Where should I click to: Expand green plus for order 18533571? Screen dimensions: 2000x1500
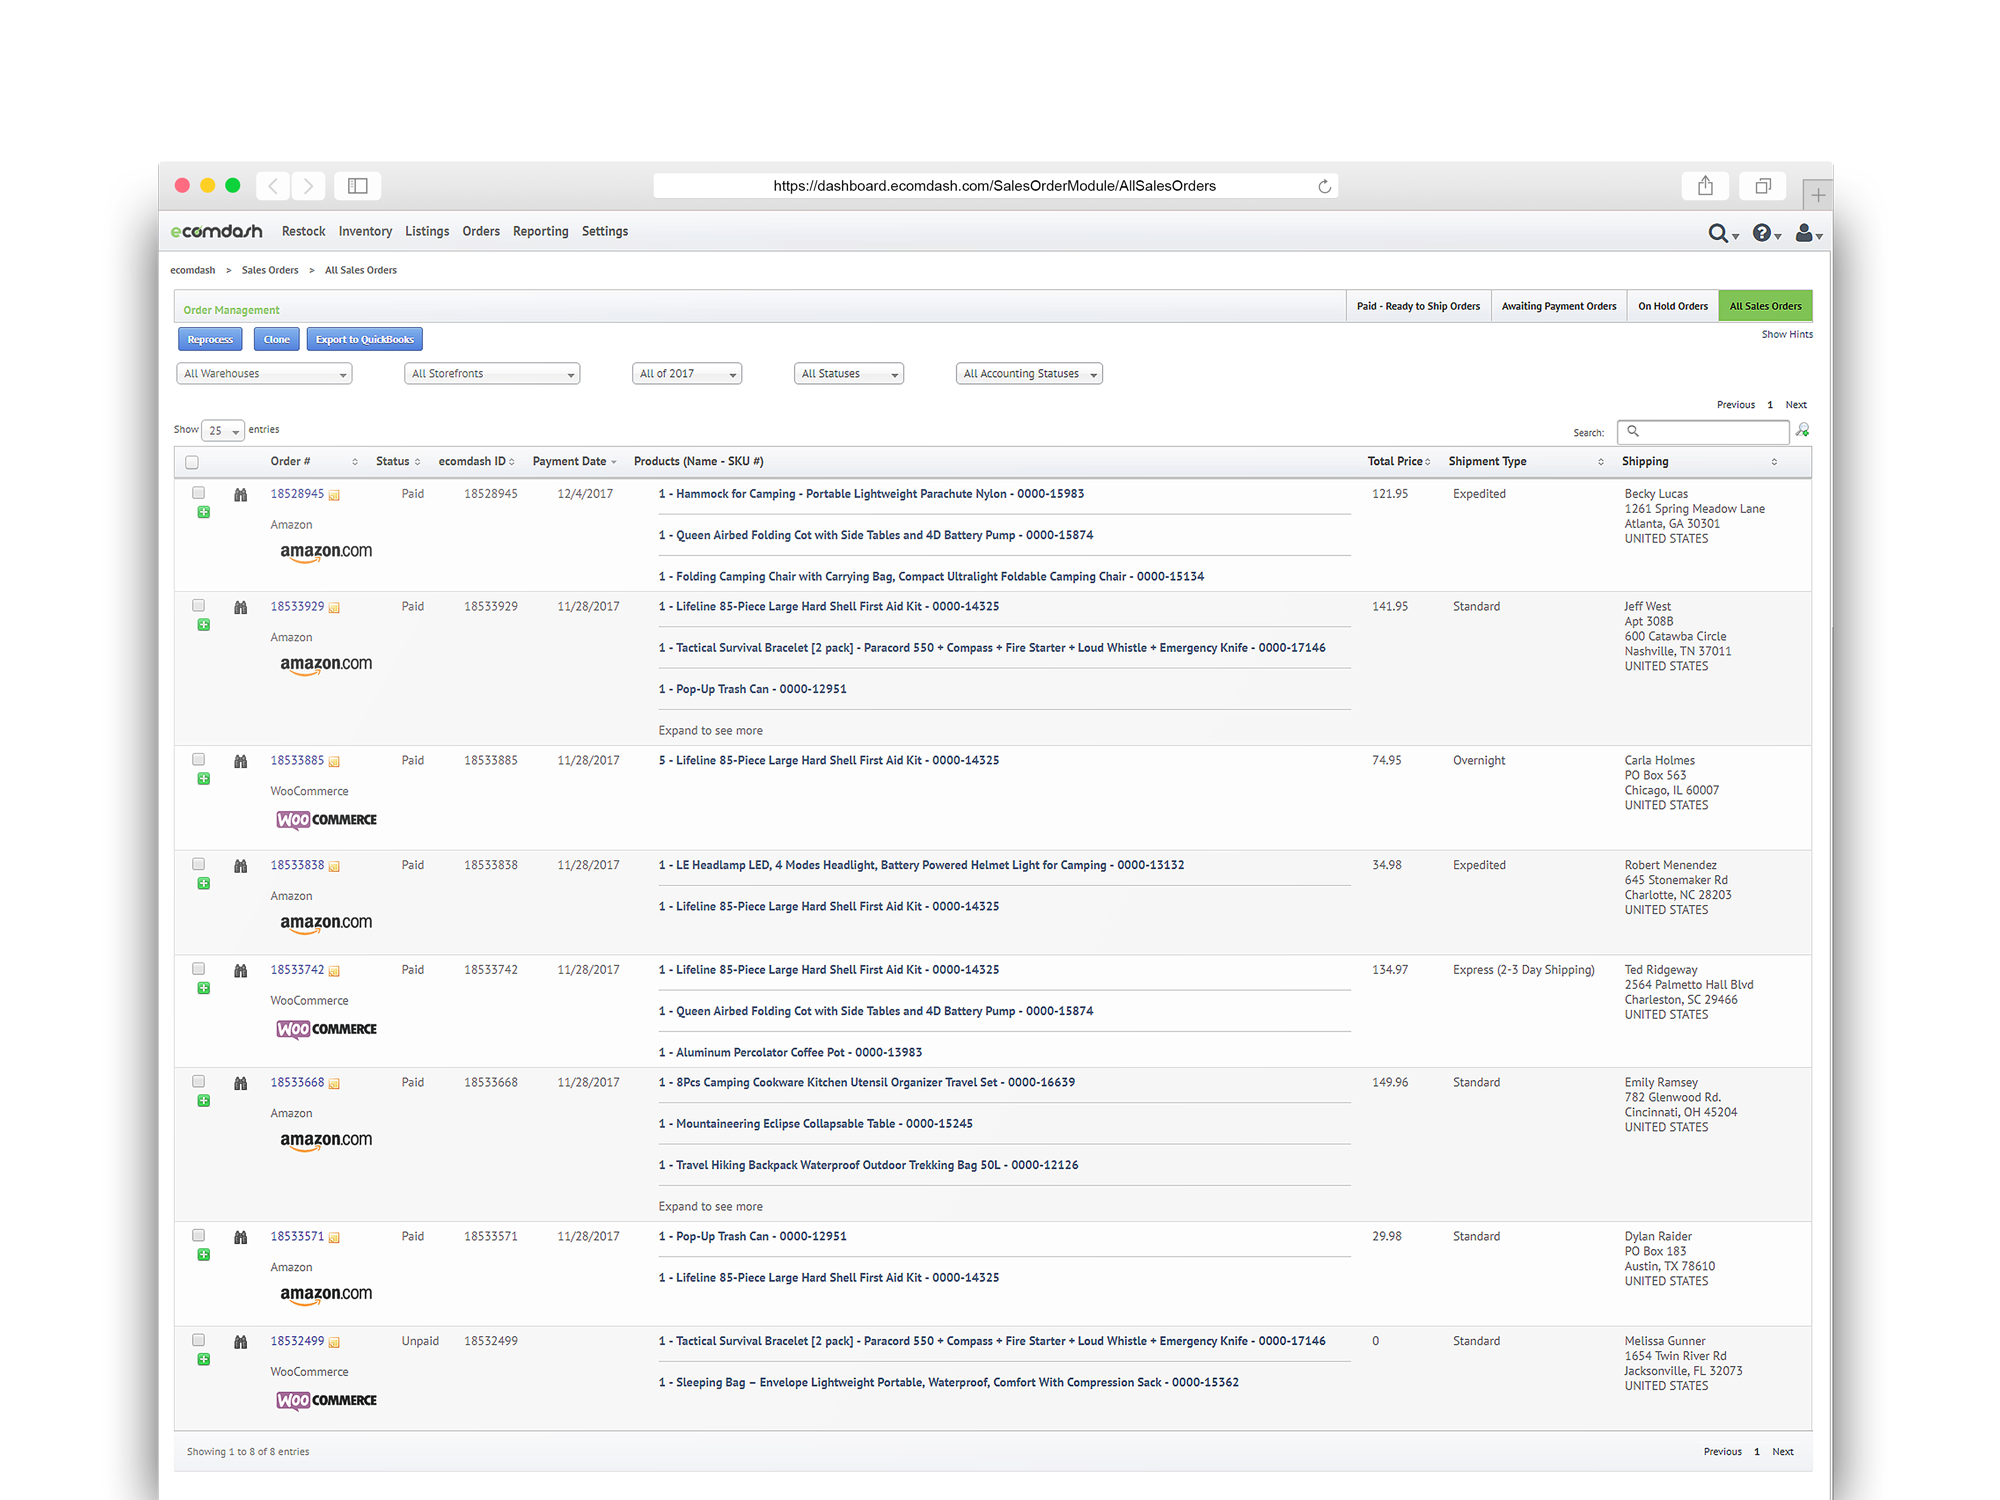204,1256
